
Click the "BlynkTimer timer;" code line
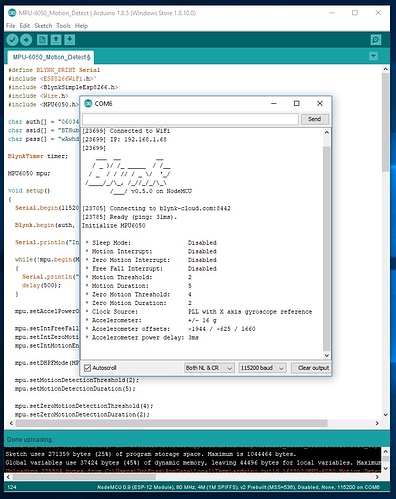tap(38, 156)
